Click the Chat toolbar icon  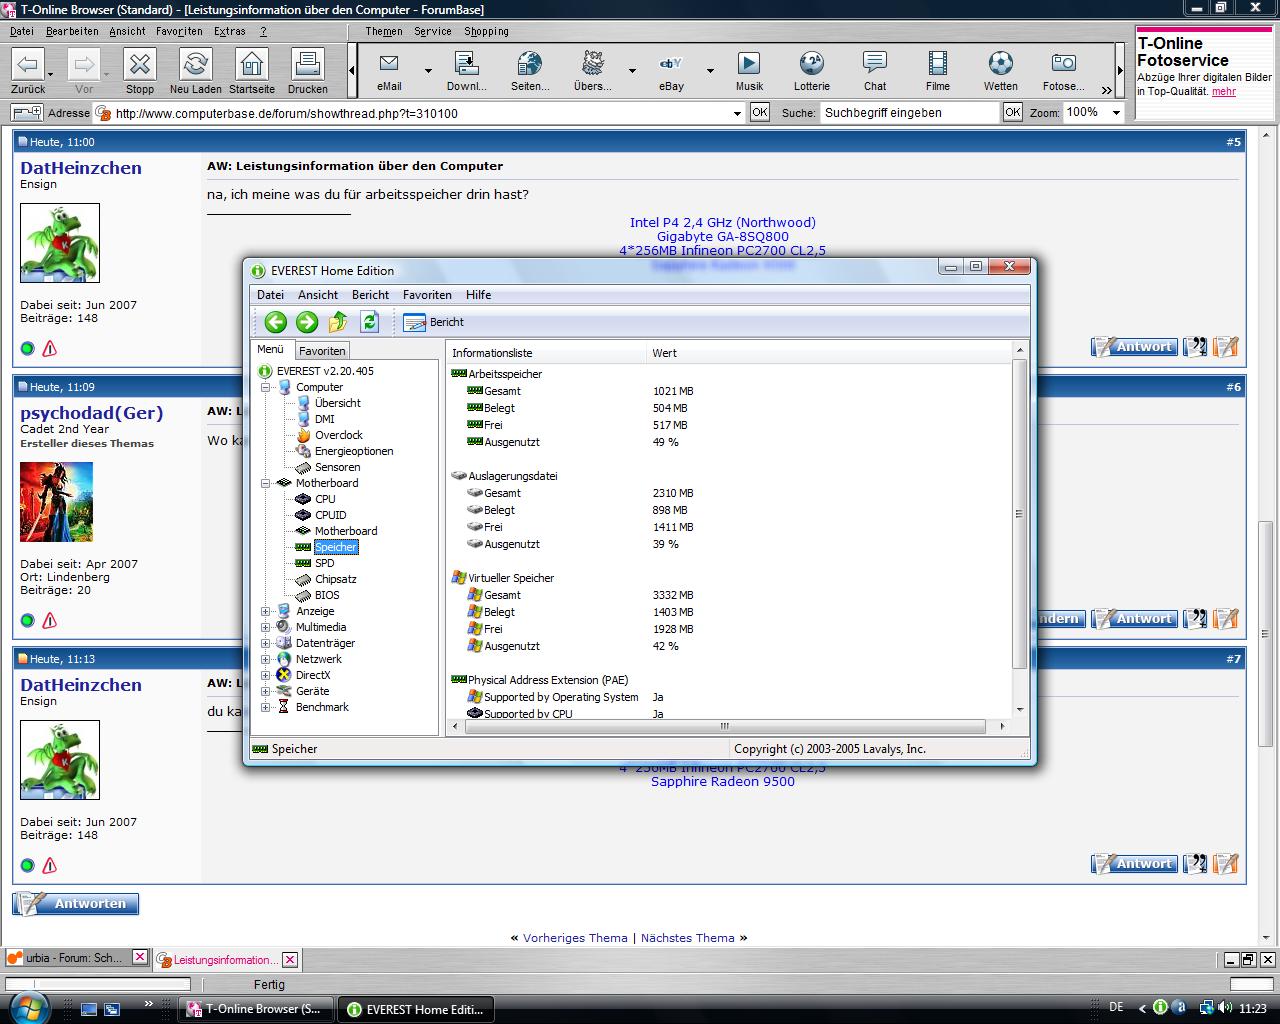875,71
